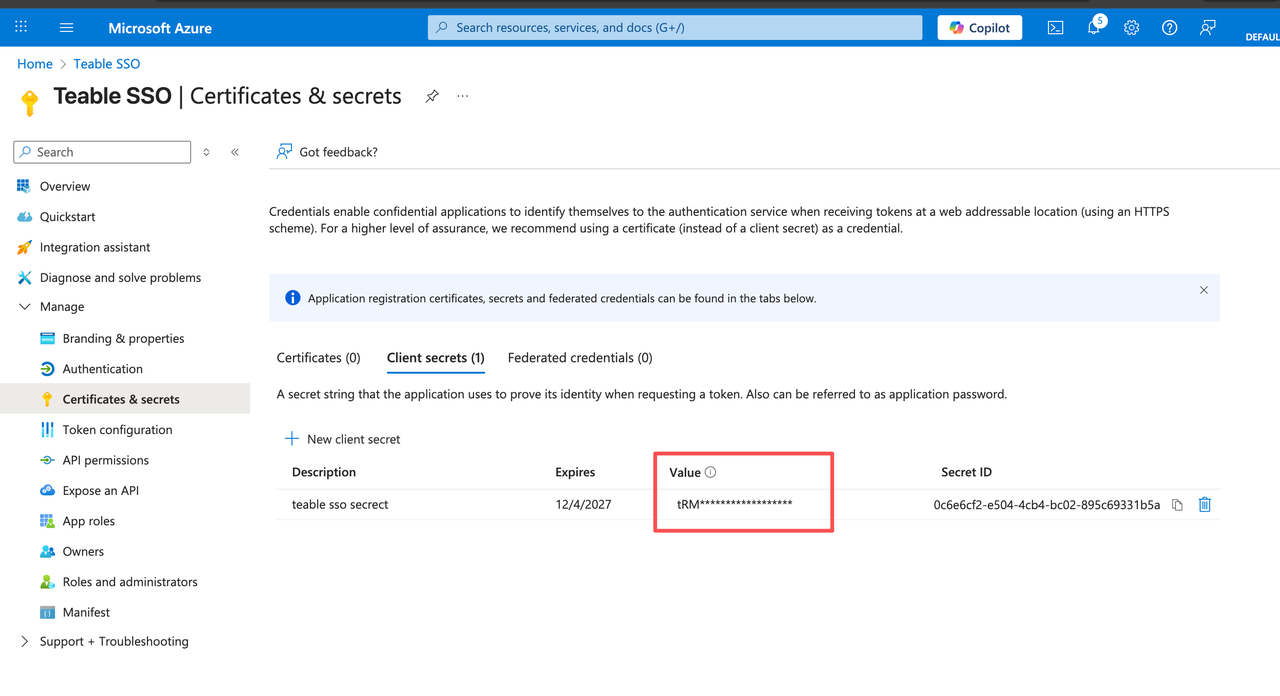Image resolution: width=1280 pixels, height=696 pixels.
Task: Open the notifications bell
Action: [1094, 28]
